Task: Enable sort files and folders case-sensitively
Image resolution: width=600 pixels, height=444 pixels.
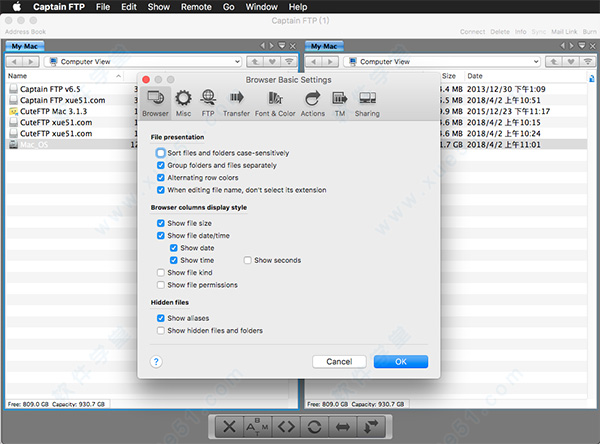Action: (161, 153)
